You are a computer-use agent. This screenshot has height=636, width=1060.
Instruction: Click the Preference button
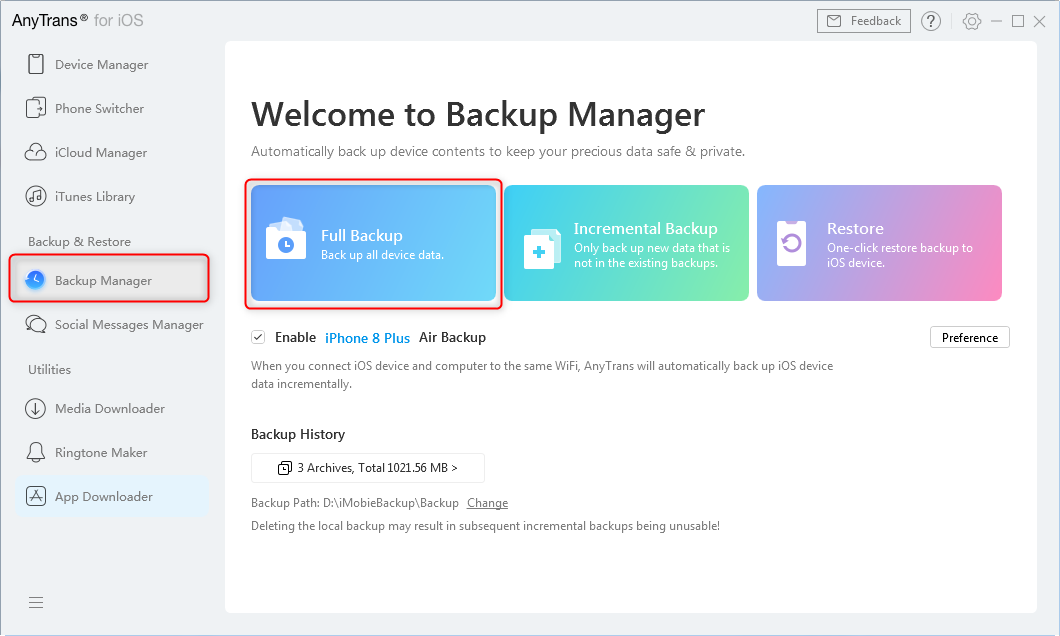coord(969,337)
